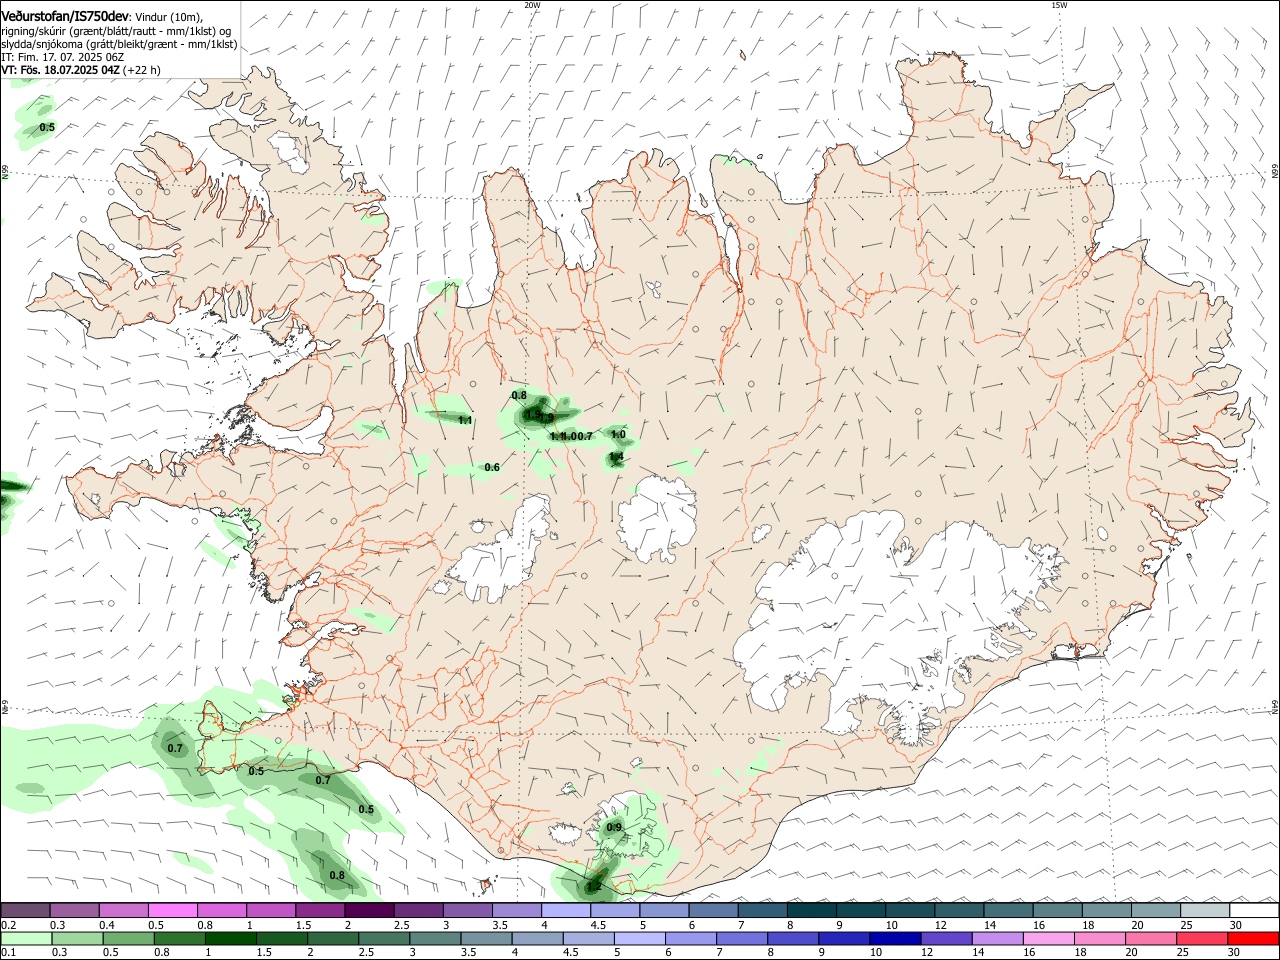Click the 1.1 value beside the elongated green patch
Viewport: 1280px width, 960px height.
(465, 421)
